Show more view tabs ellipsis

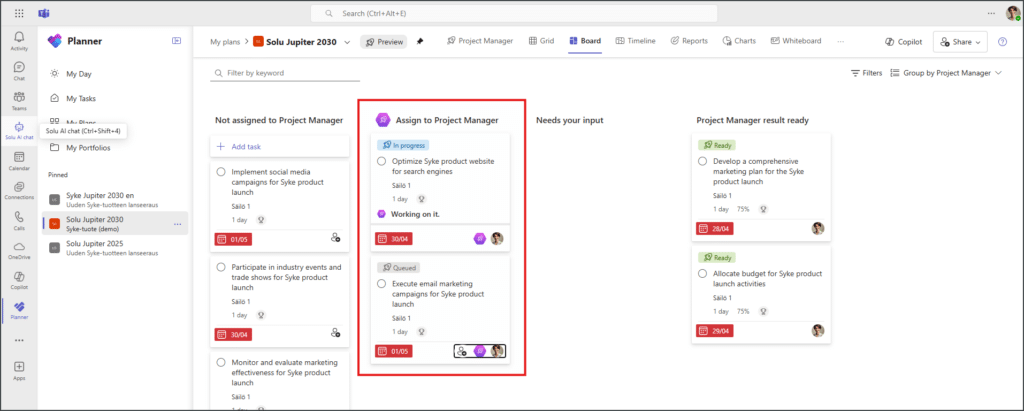pos(840,41)
